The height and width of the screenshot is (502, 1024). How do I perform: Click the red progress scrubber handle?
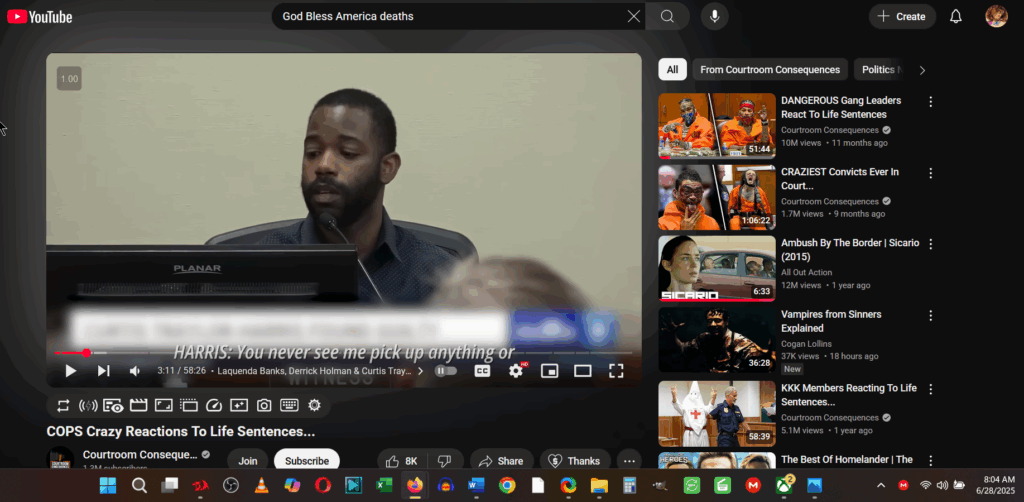[86, 353]
